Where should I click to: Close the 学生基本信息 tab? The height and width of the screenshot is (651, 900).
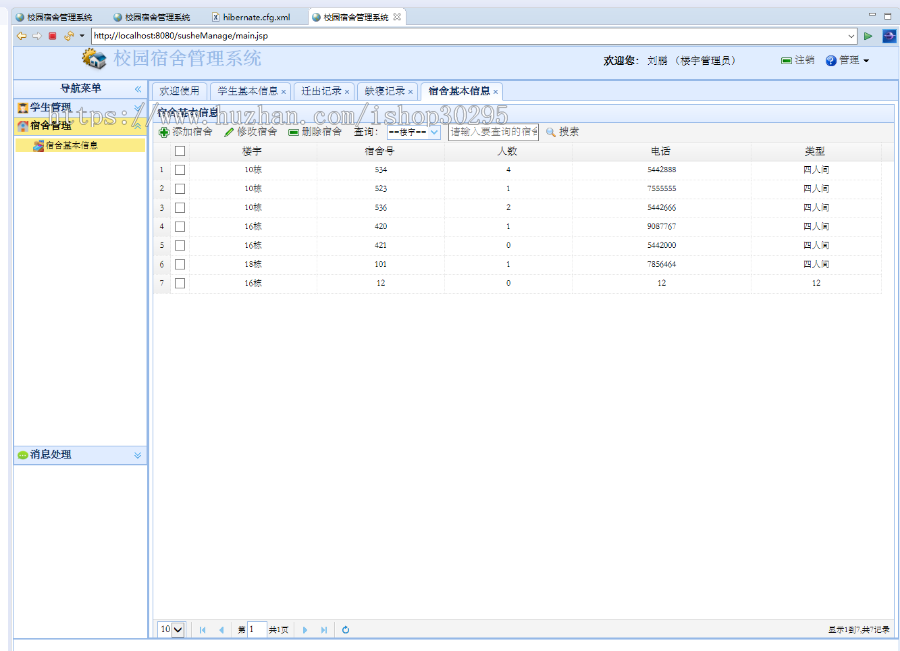pyautogui.click(x=284, y=92)
